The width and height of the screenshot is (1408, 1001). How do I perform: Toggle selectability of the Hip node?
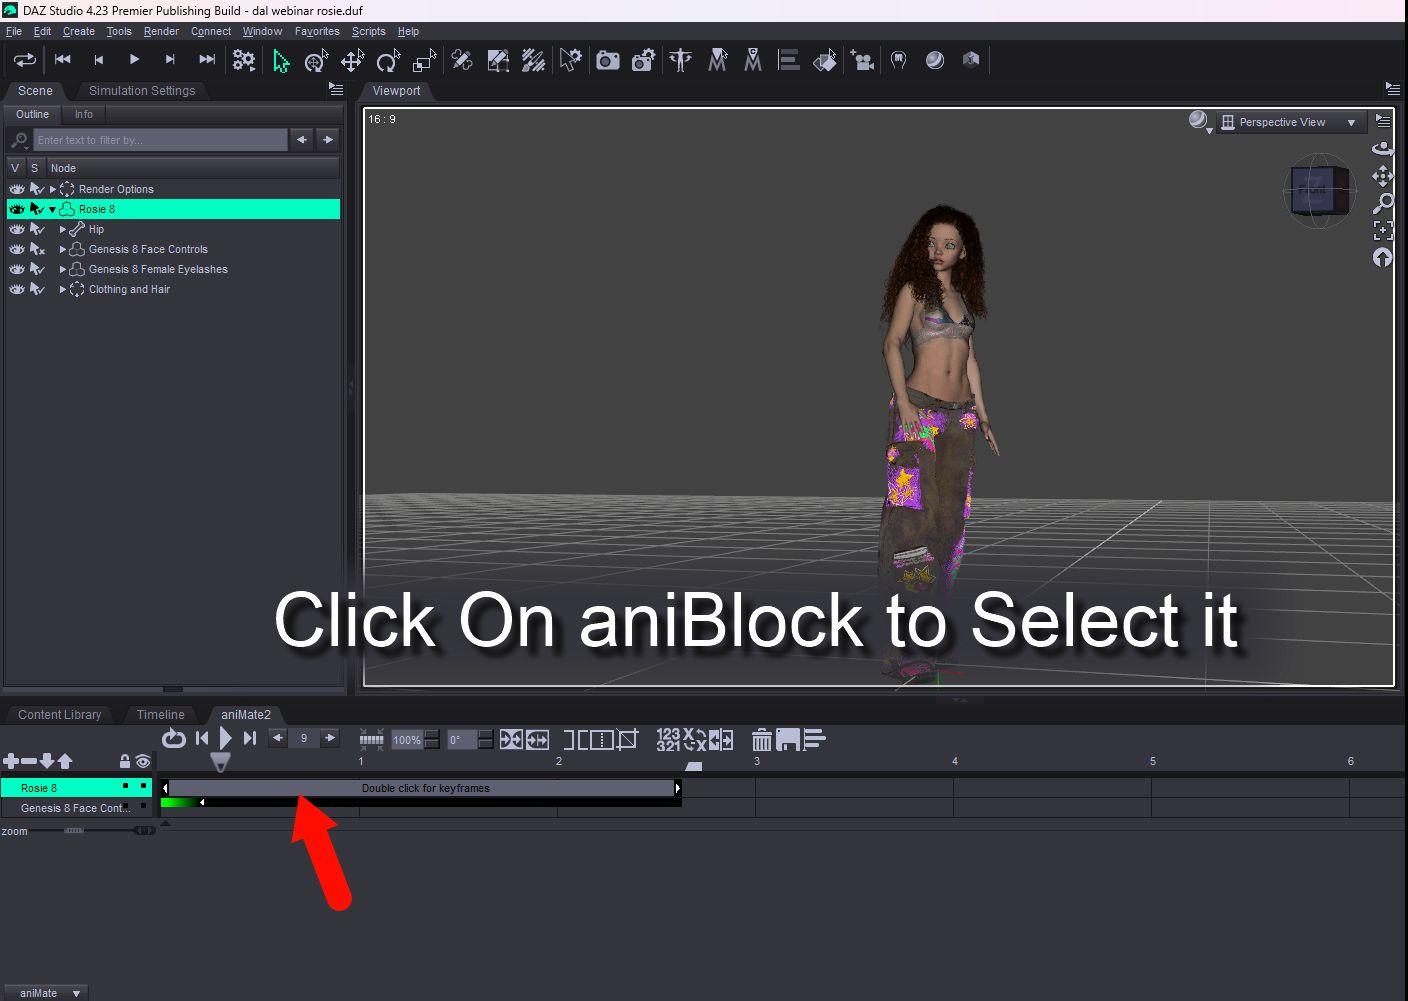(x=37, y=229)
